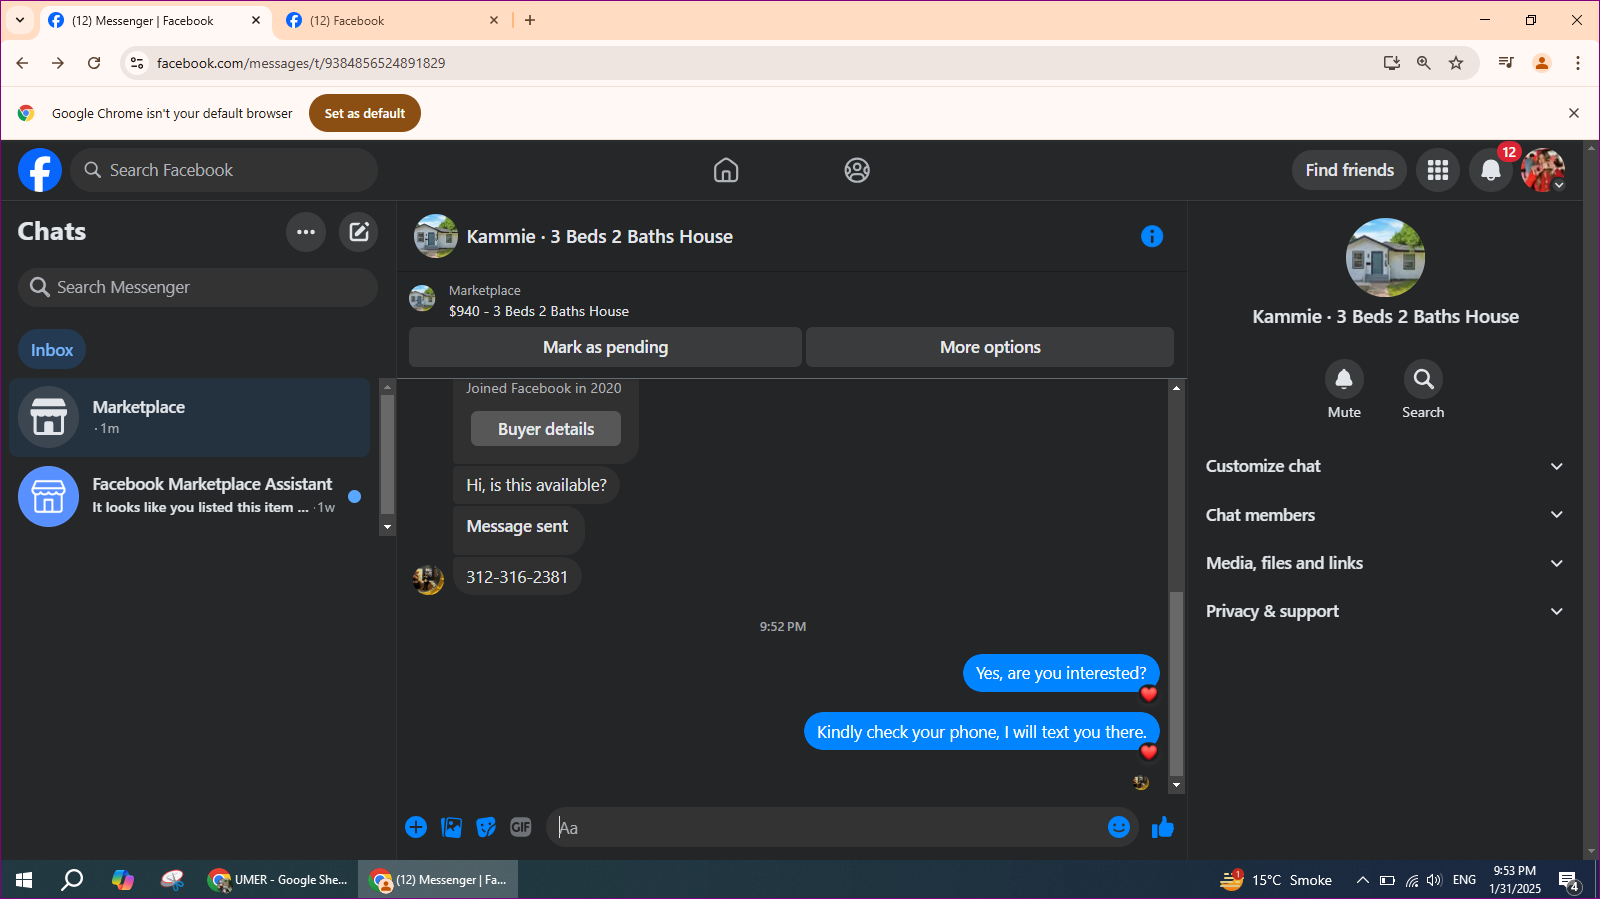Image resolution: width=1600 pixels, height=899 pixels.
Task: Open the Facebook Marketplace Assistant chat
Action: 190,496
